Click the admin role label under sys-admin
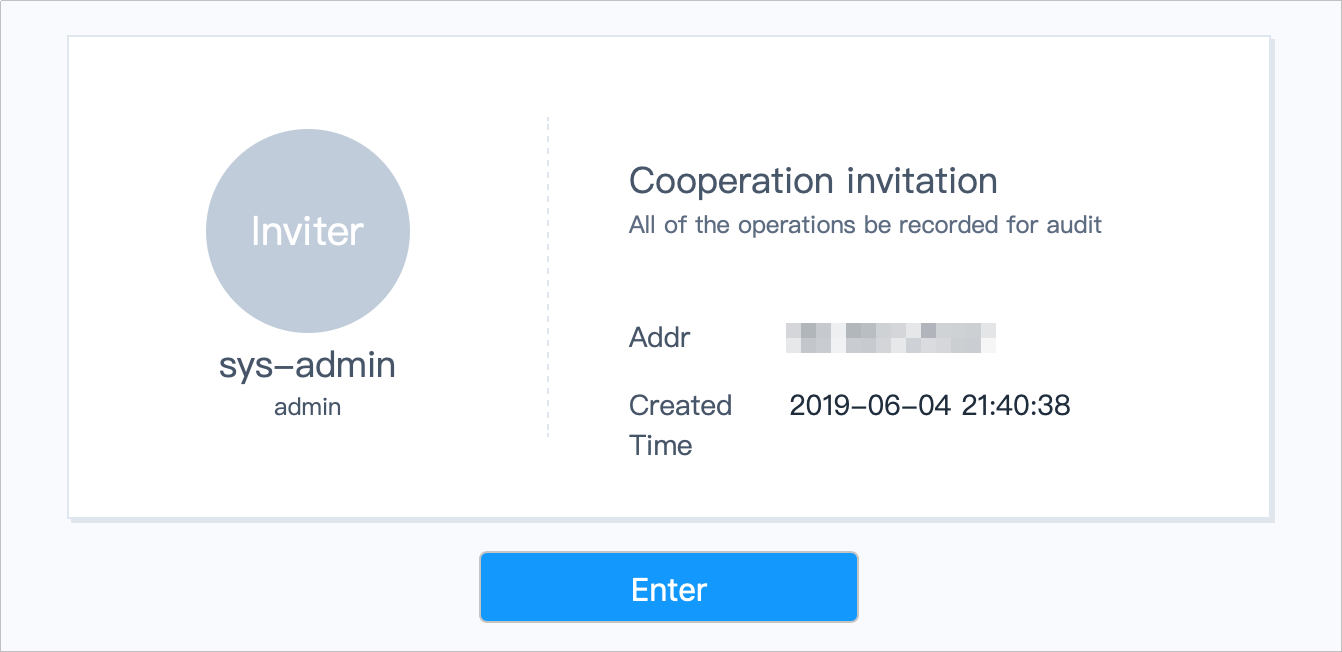 [308, 407]
